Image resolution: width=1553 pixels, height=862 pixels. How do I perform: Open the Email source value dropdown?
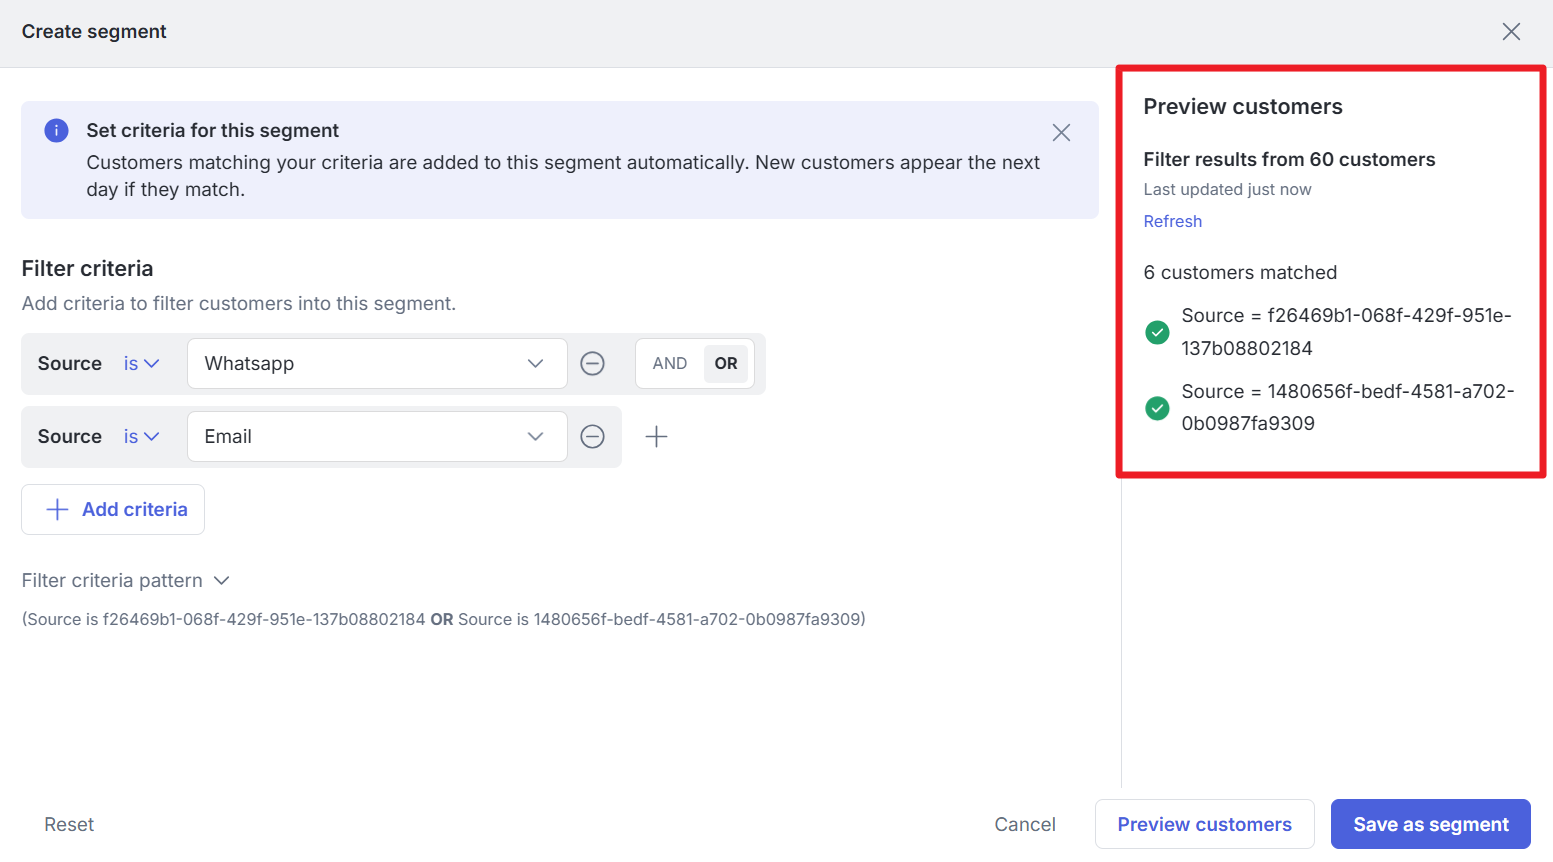coord(377,437)
